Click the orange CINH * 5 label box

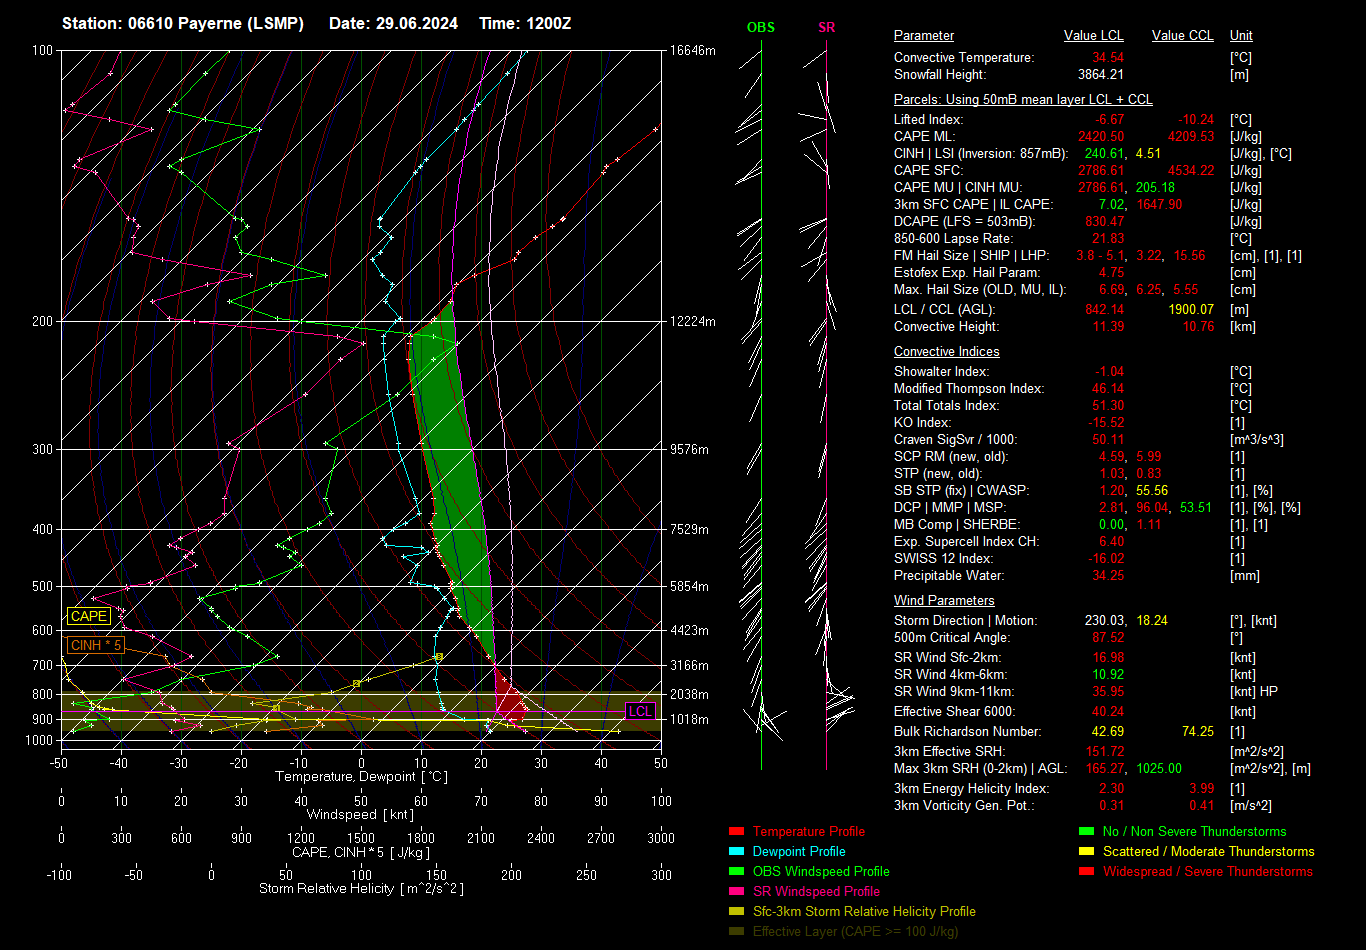coord(96,646)
